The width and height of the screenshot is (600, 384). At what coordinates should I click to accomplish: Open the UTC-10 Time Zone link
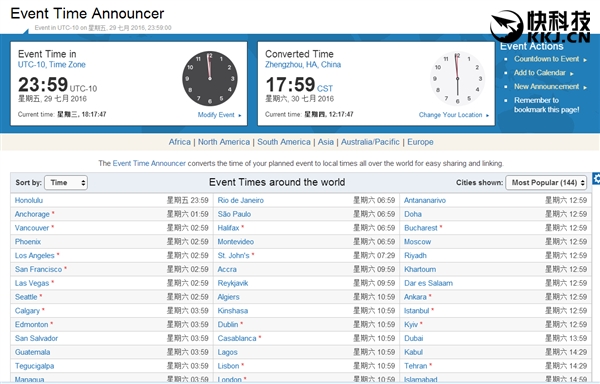click(x=52, y=65)
